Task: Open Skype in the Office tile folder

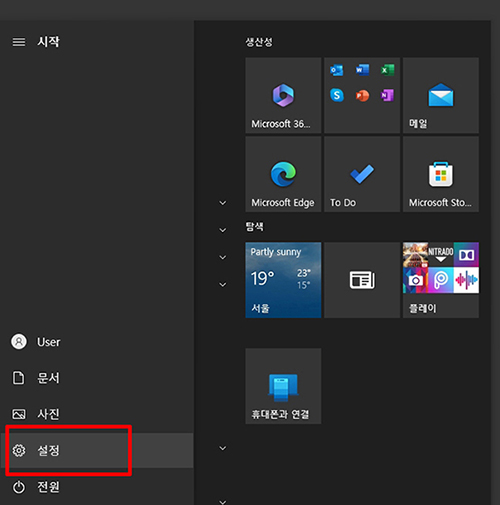Action: tap(337, 96)
